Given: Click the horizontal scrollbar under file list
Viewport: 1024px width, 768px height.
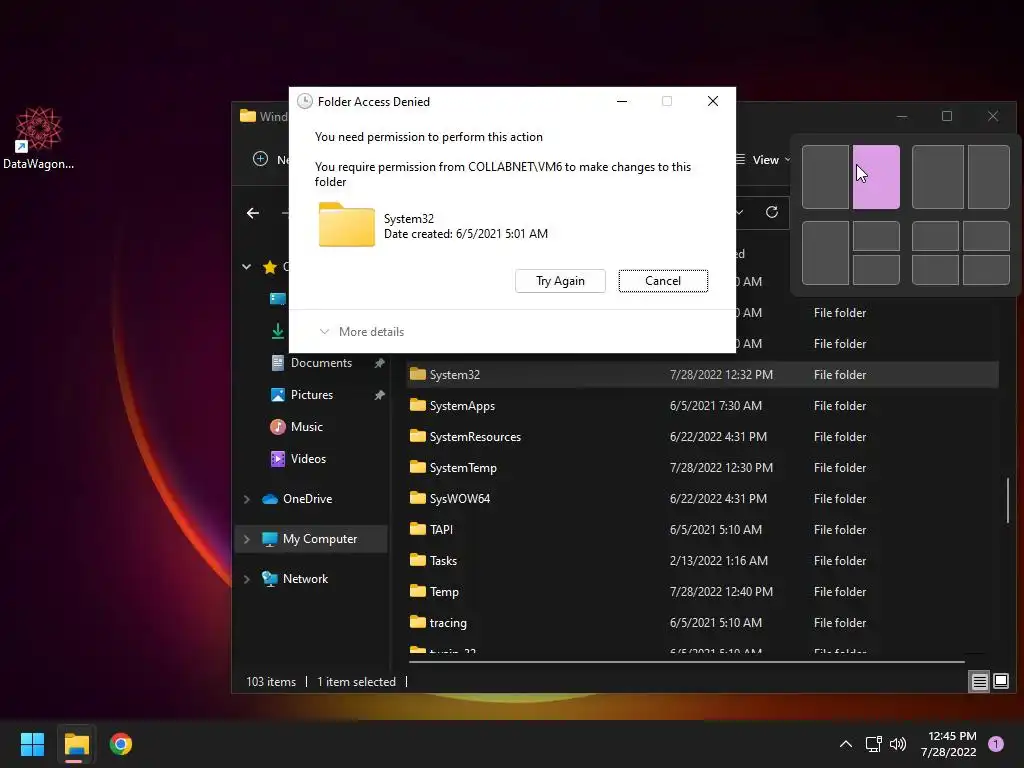Looking at the screenshot, I should pos(686,662).
